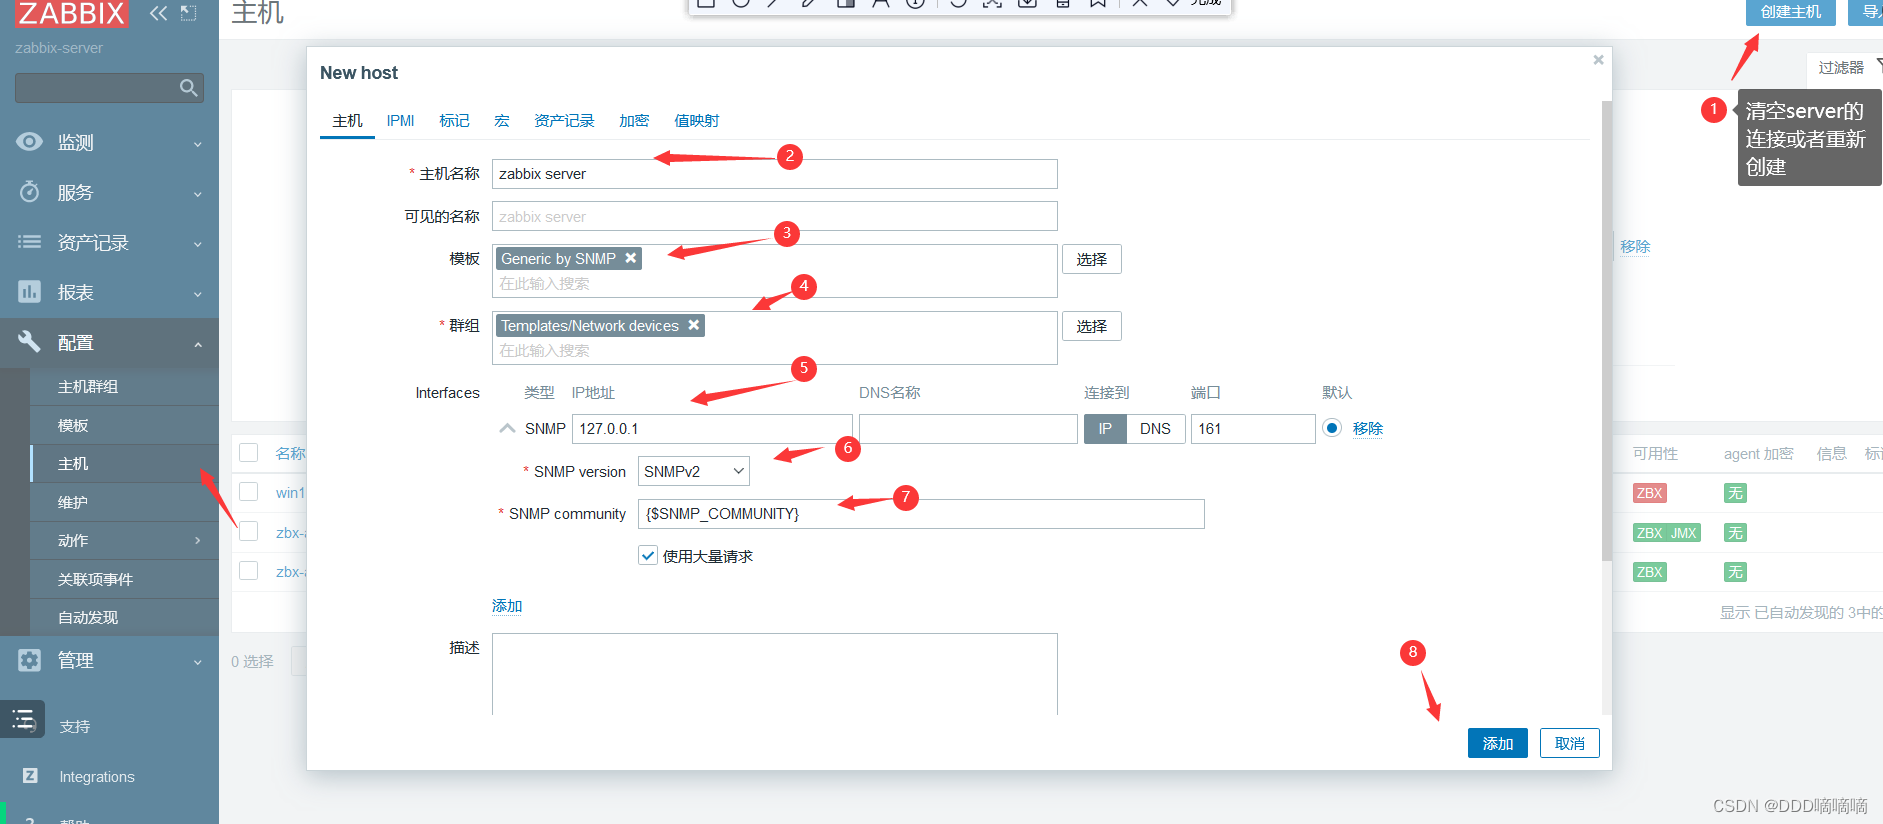
Task: Expand the 监测 menu chevron
Action: coord(198,144)
